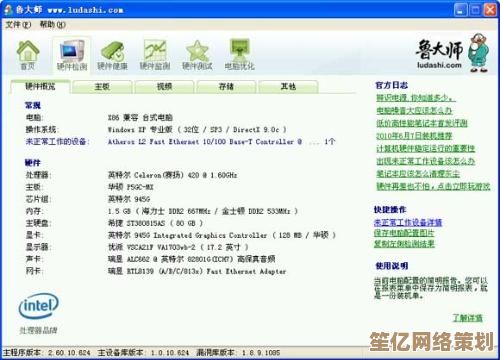The height and width of the screenshot is (360, 500).
Task: Select the 声卡 瑞昱 ALC662 text
Action: point(192,259)
